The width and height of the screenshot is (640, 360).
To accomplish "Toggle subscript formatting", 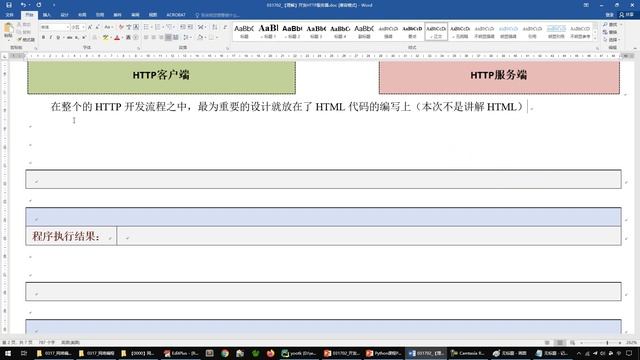I will [77, 38].
